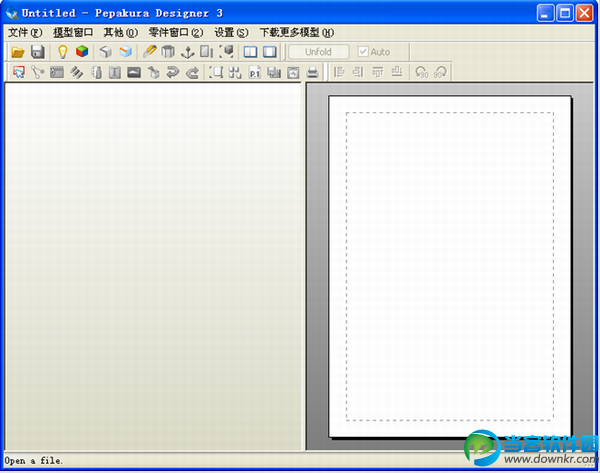
Task: Switch to the split window layout icon
Action: click(250, 52)
